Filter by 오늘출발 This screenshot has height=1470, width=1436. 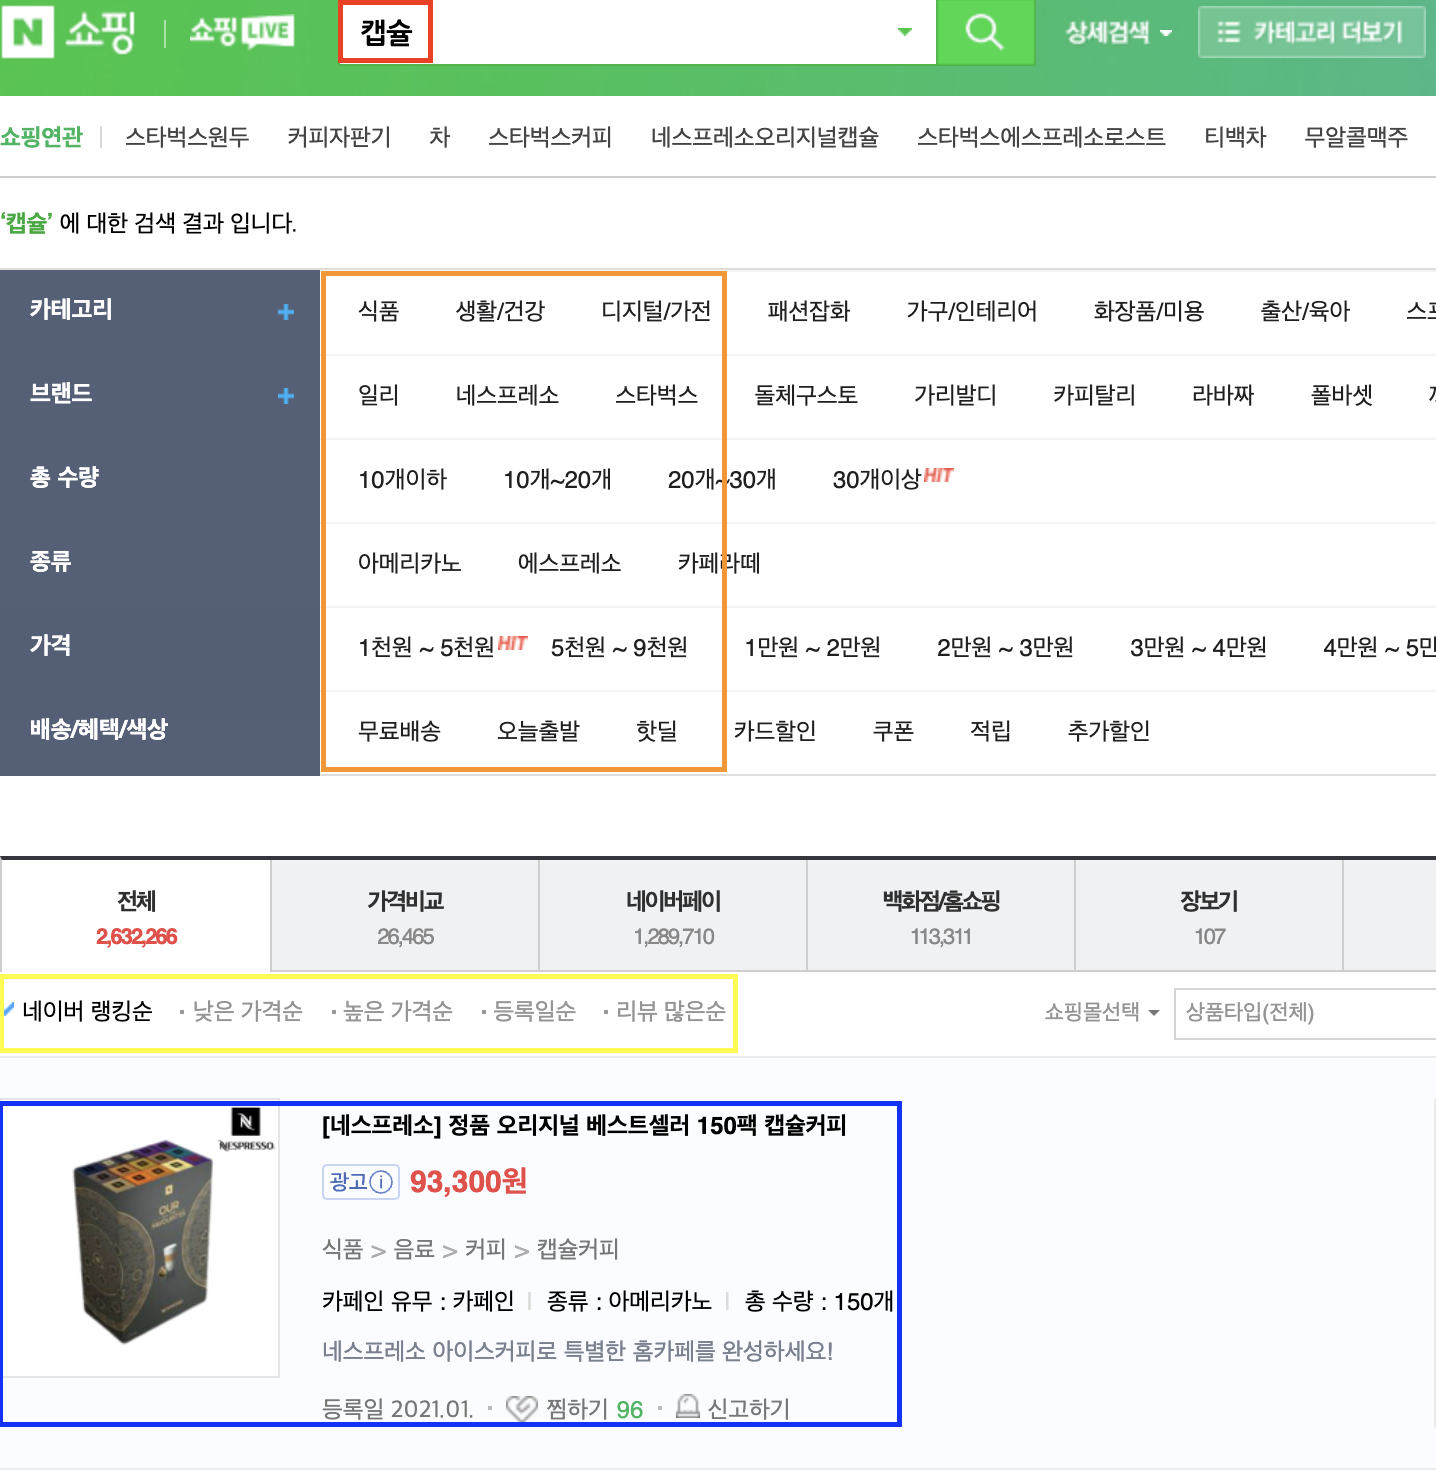539,731
